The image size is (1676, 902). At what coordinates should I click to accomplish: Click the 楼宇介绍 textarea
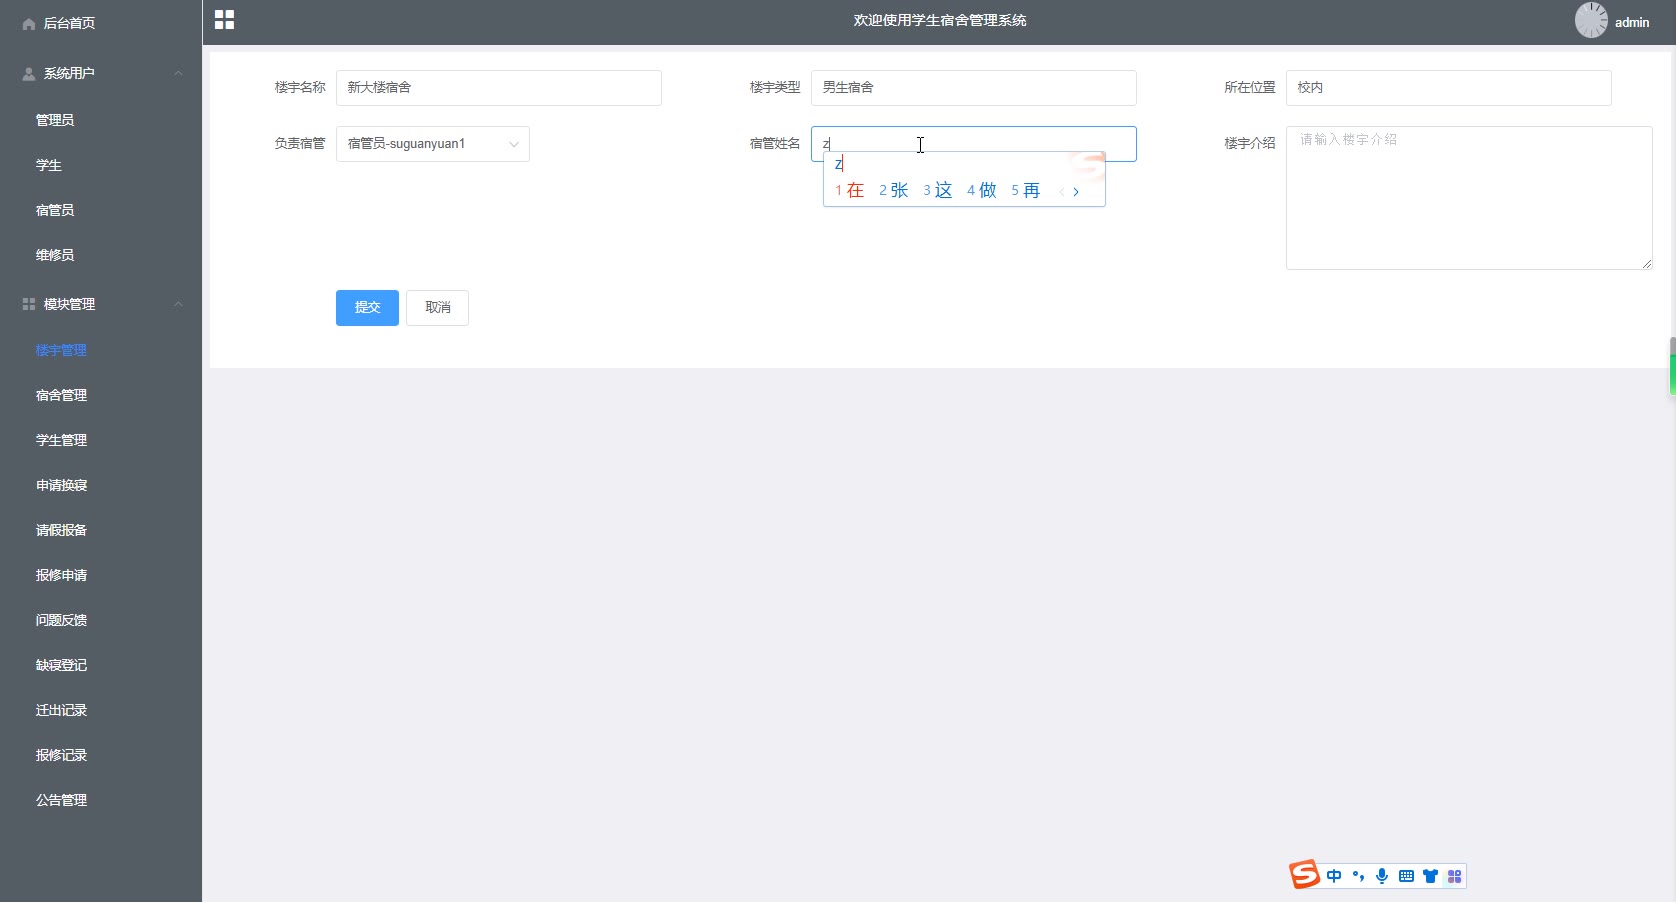pyautogui.click(x=1469, y=198)
